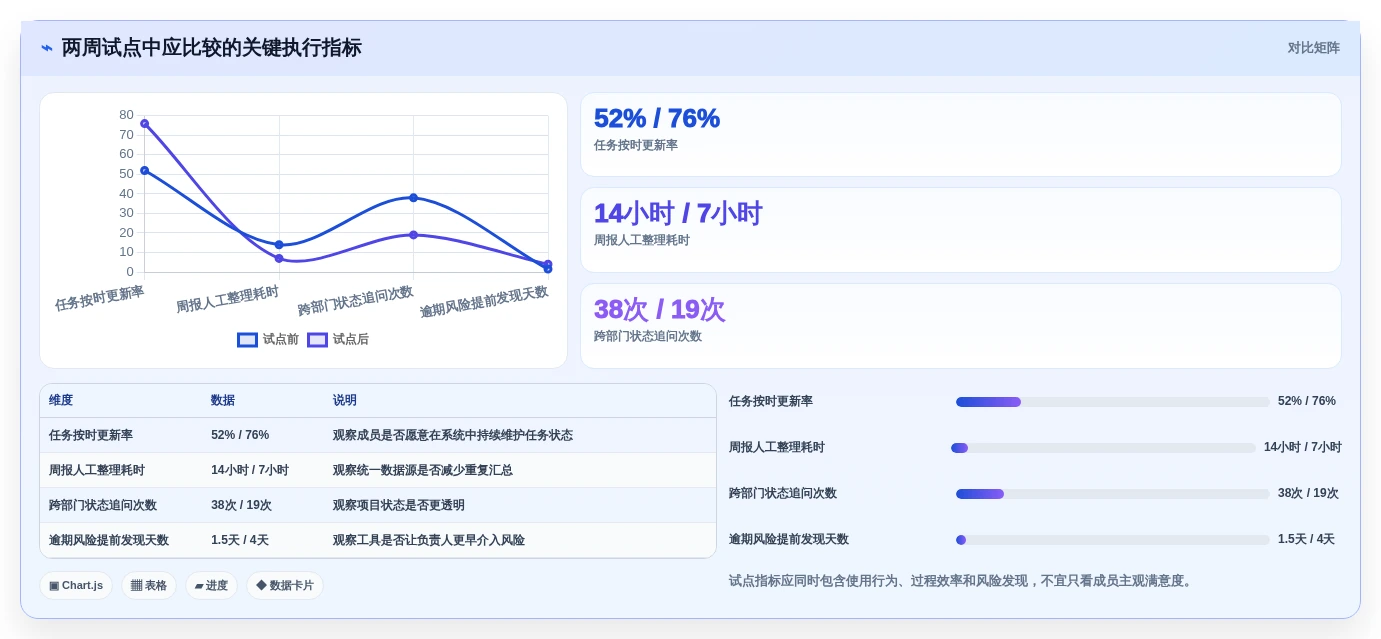Image resolution: width=1381 pixels, height=639 pixels.
Task: Select the 进度 tag chip
Action: [211, 586]
